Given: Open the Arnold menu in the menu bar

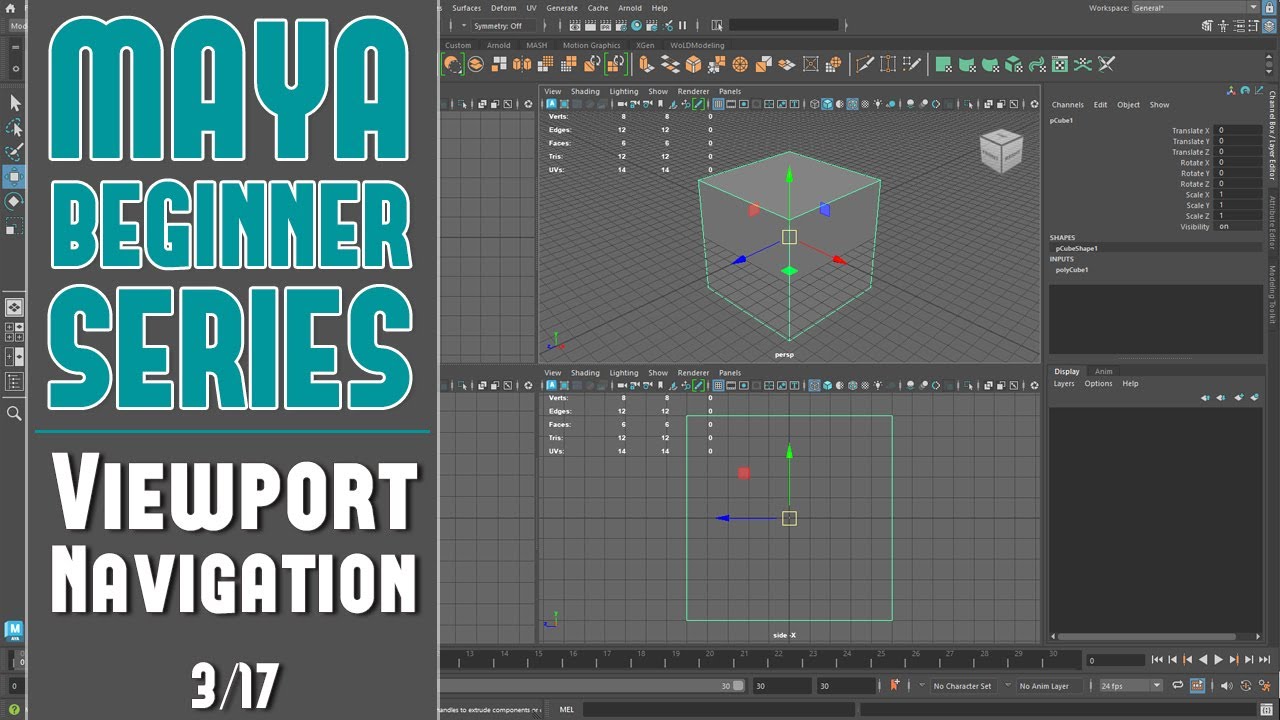Looking at the screenshot, I should (630, 8).
